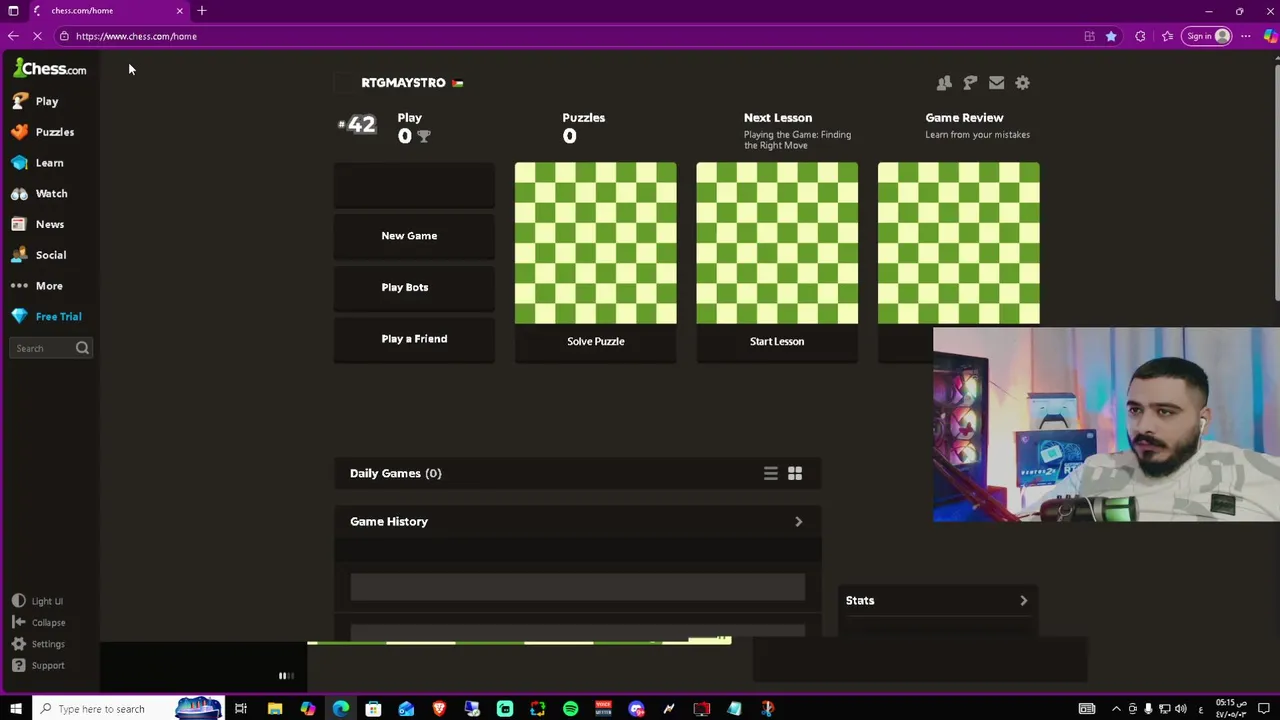Image resolution: width=1280 pixels, height=720 pixels.
Task: Click the Start Lesson button
Action: point(777,341)
